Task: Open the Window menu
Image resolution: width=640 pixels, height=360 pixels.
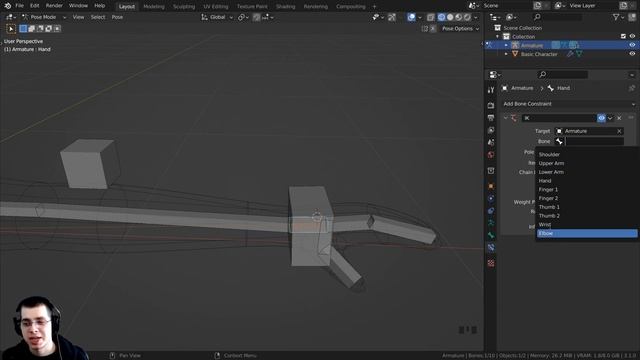Action: click(78, 6)
